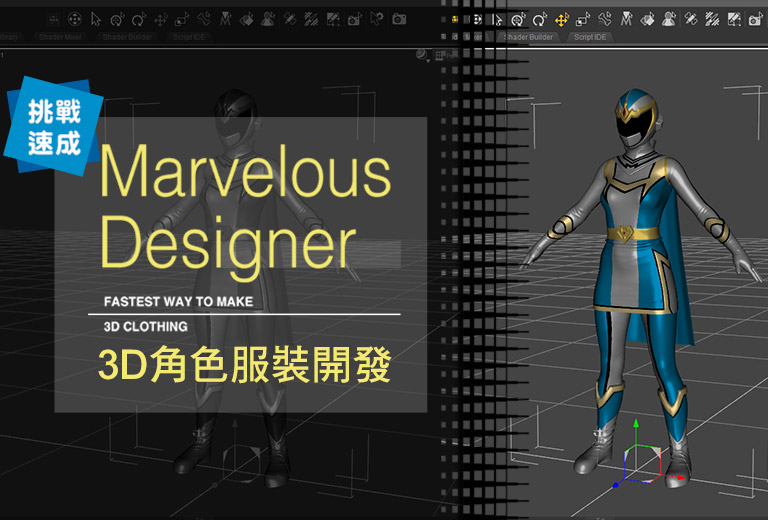Open the draw style sphere dropdown

[422, 55]
